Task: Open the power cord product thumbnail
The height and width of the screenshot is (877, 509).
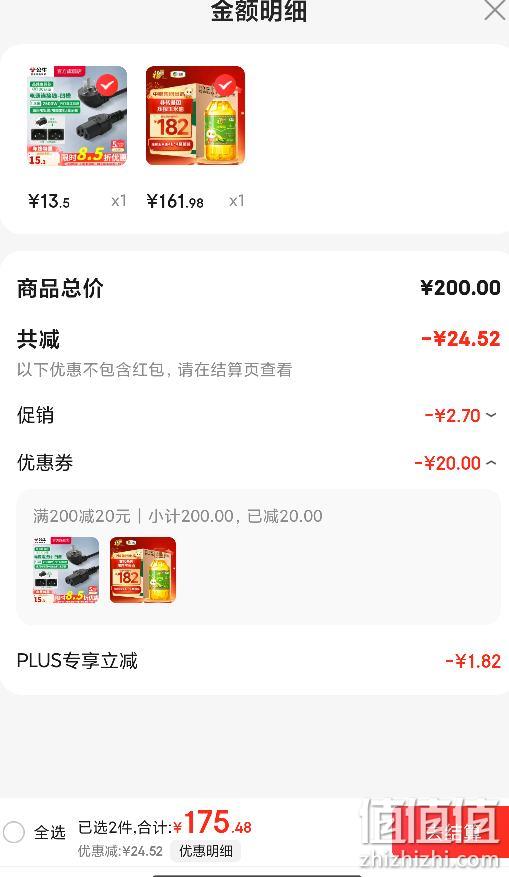Action: click(x=78, y=116)
